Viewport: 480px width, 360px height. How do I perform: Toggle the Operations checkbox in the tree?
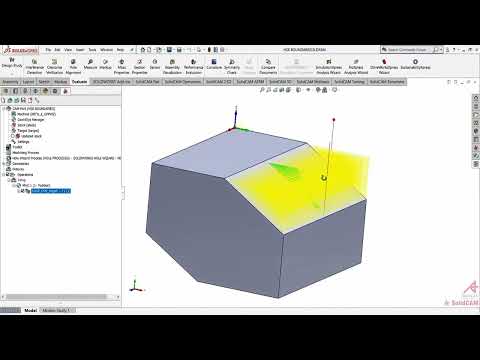8,174
